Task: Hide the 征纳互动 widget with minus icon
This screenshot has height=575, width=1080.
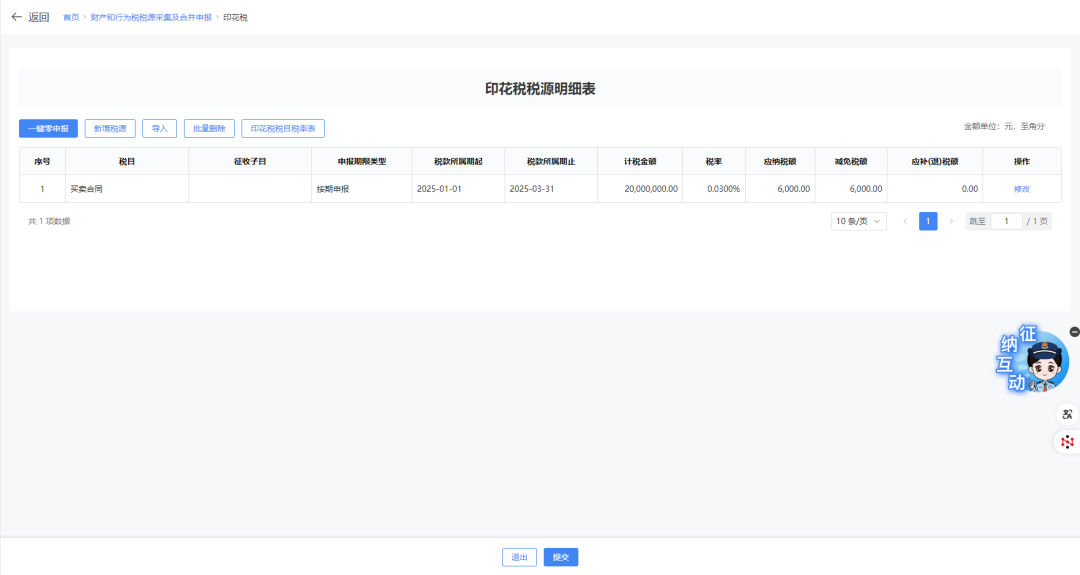Action: pos(1074,332)
